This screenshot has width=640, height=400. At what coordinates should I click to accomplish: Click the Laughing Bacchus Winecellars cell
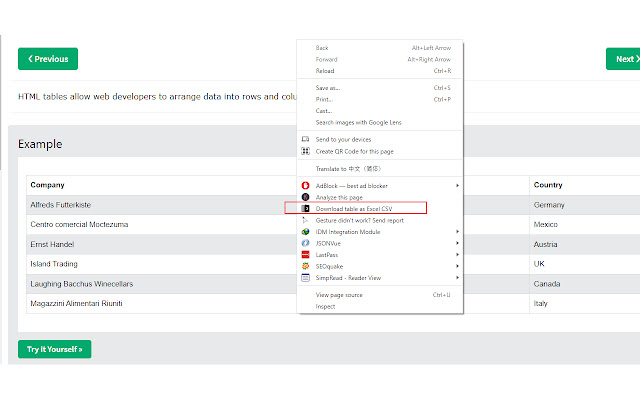click(x=82, y=284)
